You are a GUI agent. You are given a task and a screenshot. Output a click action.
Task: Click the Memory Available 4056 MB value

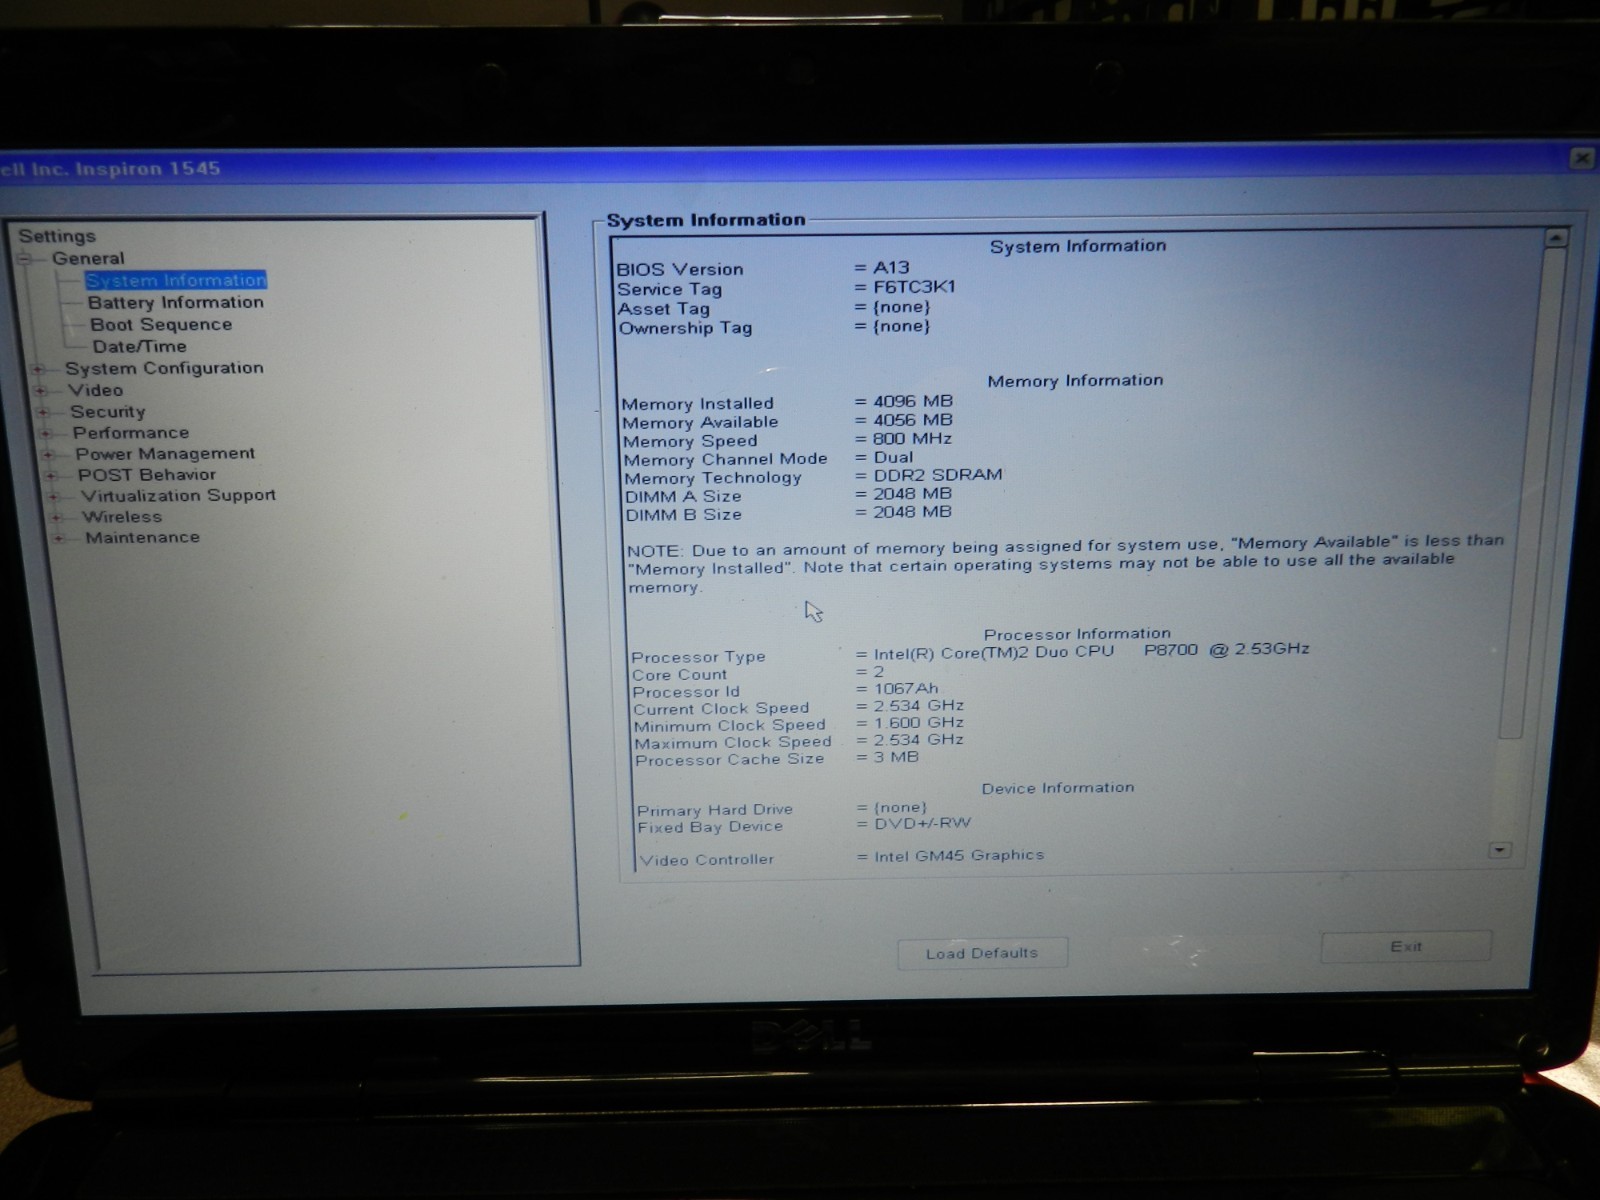tap(912, 420)
